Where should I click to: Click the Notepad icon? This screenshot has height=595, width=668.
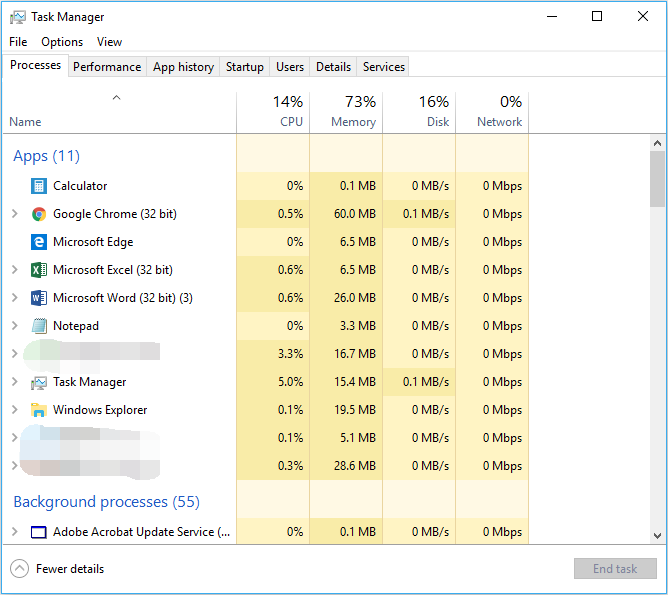39,326
